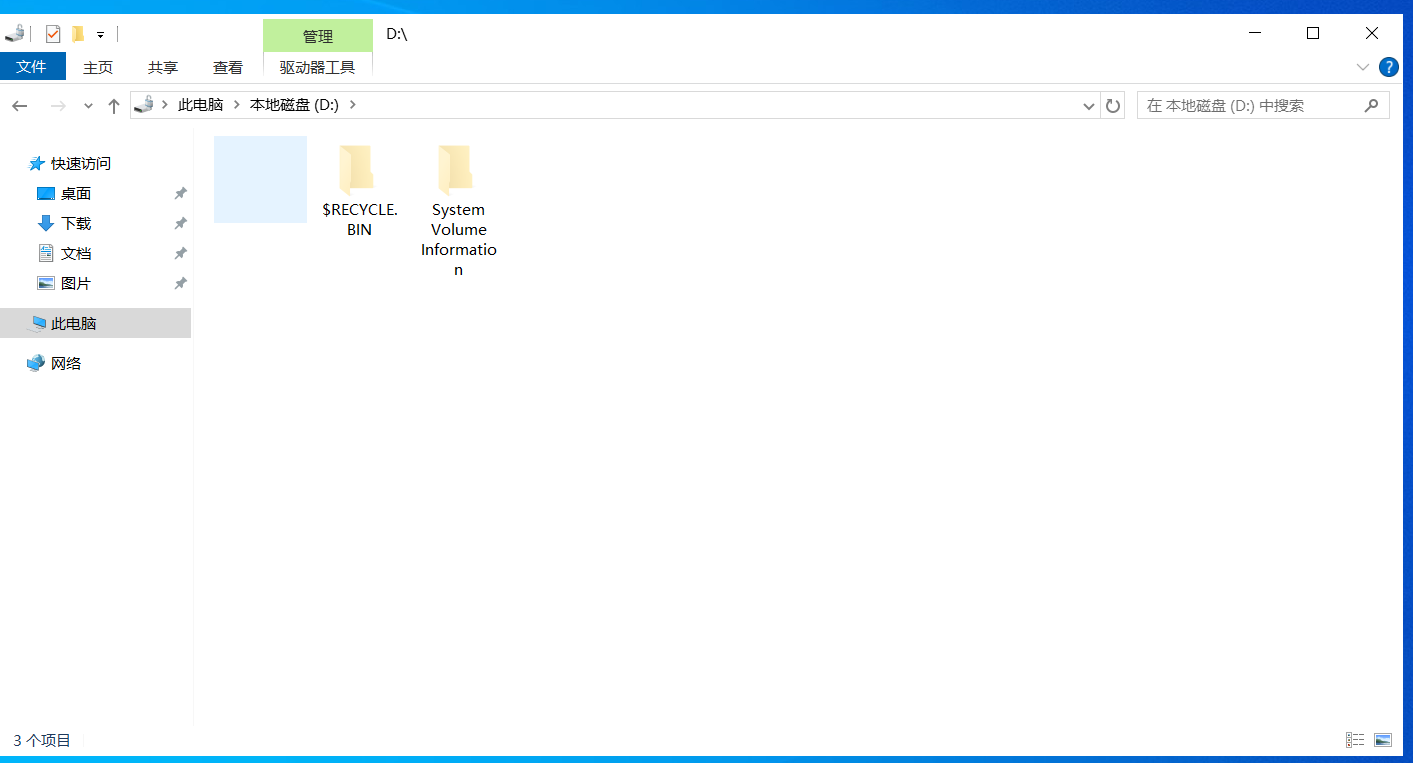Expand the ribbon with chevron
Image resolution: width=1413 pixels, height=763 pixels.
pos(1362,67)
